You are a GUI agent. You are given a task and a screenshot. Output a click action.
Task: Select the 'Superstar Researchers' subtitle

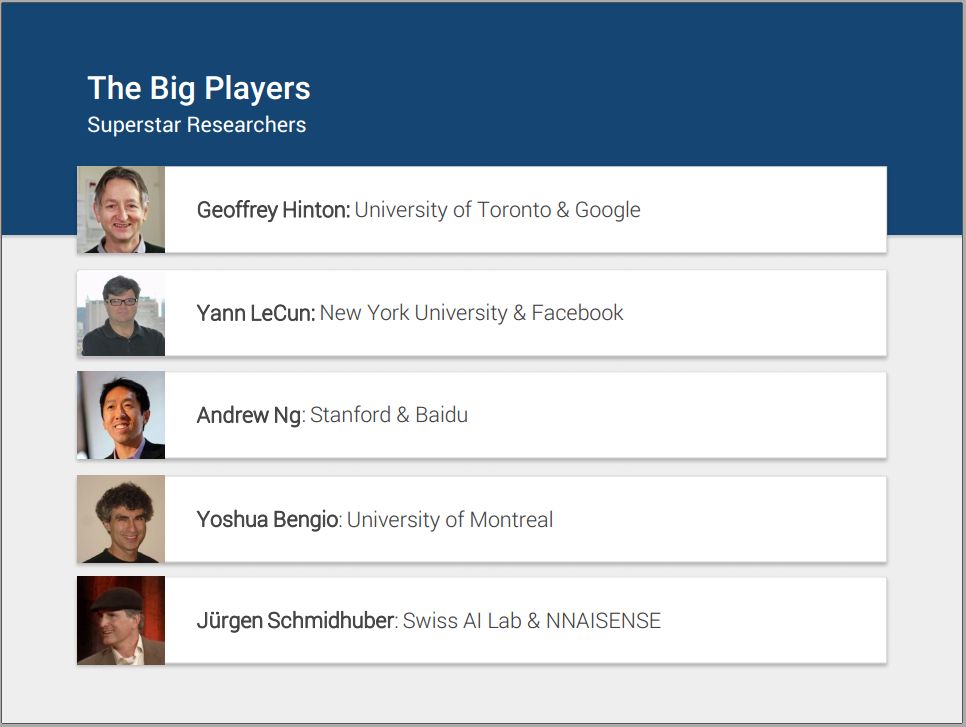[x=197, y=124]
